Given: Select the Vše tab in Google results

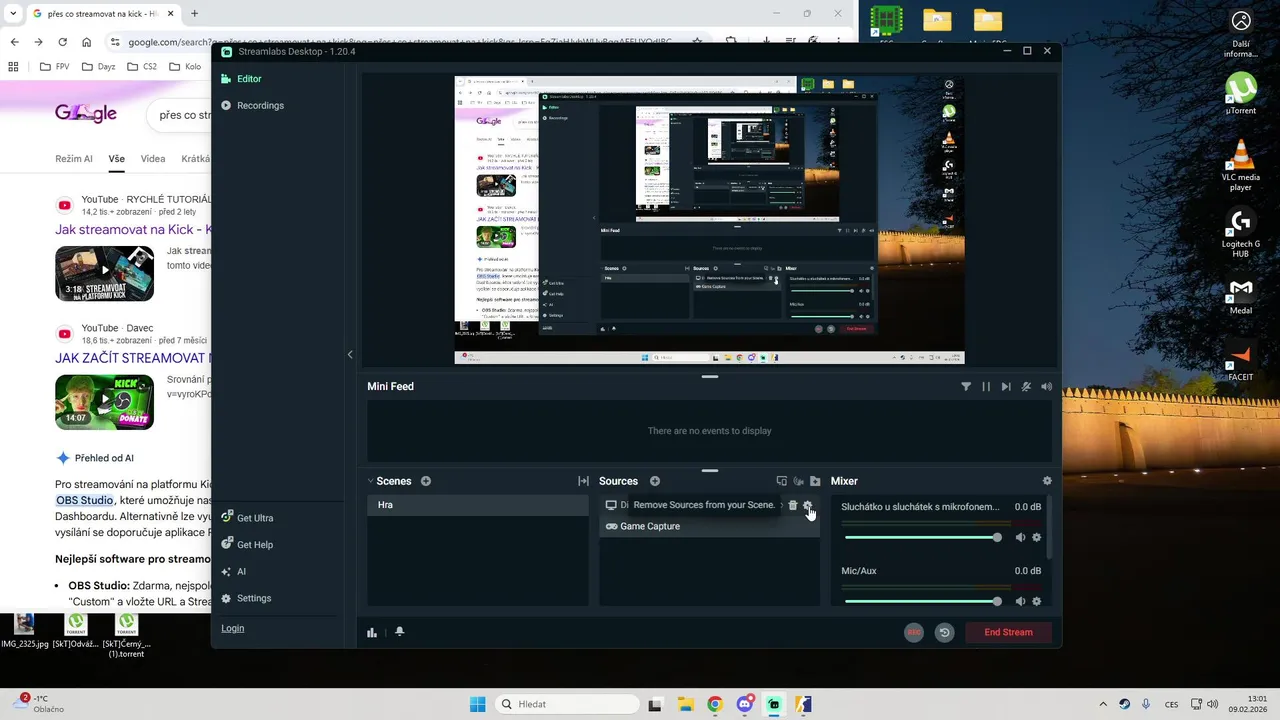Looking at the screenshot, I should tap(117, 159).
